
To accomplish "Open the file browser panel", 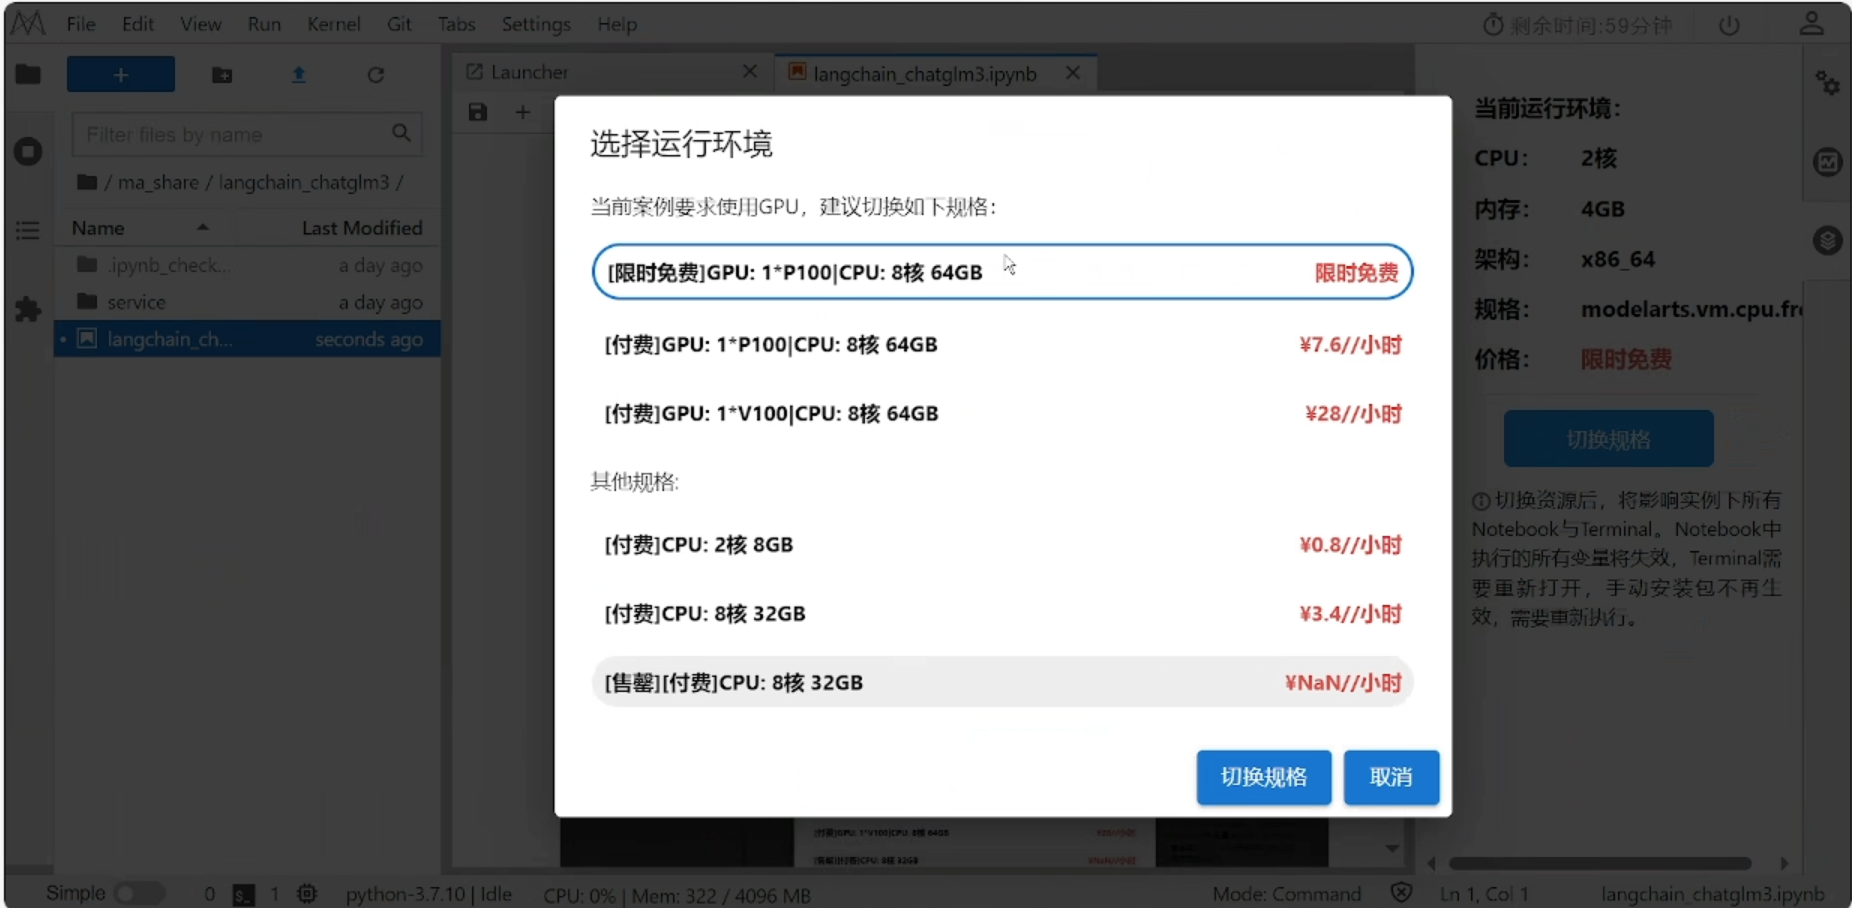I will [27, 74].
